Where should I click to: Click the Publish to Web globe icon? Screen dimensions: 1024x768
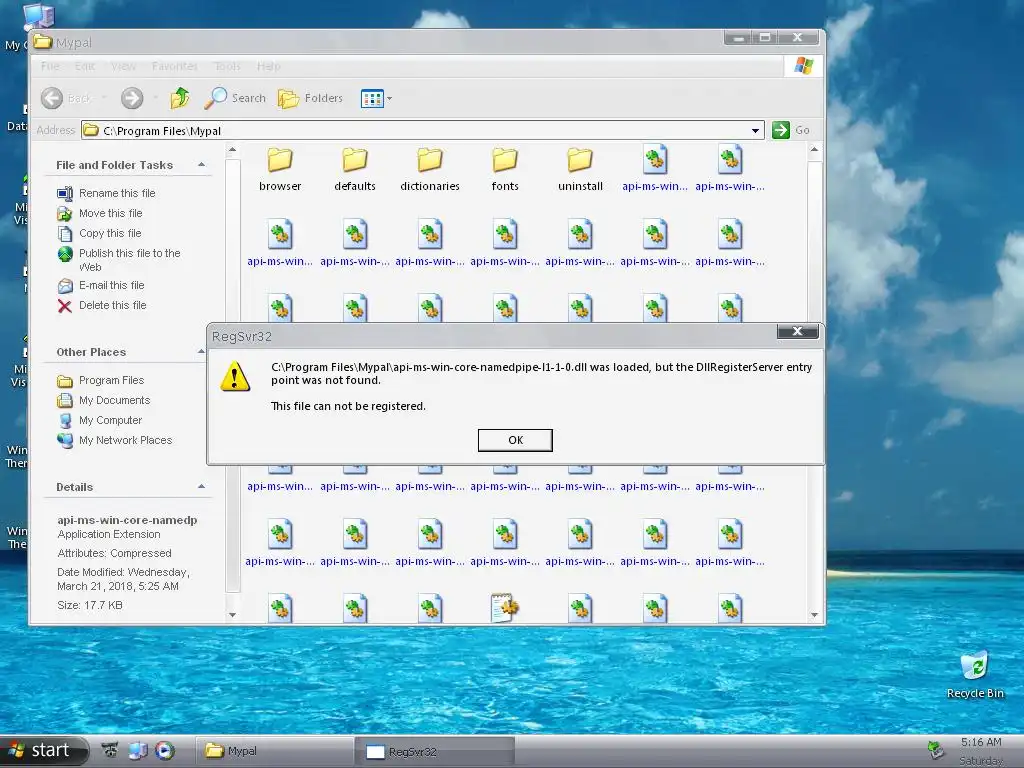(x=65, y=254)
